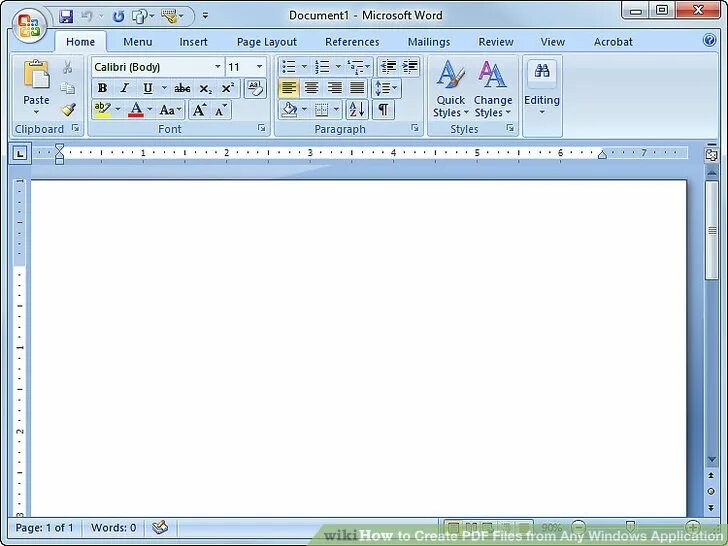Open line spacing dropdown
Viewport: 728px width, 546px height.
(x=386, y=88)
